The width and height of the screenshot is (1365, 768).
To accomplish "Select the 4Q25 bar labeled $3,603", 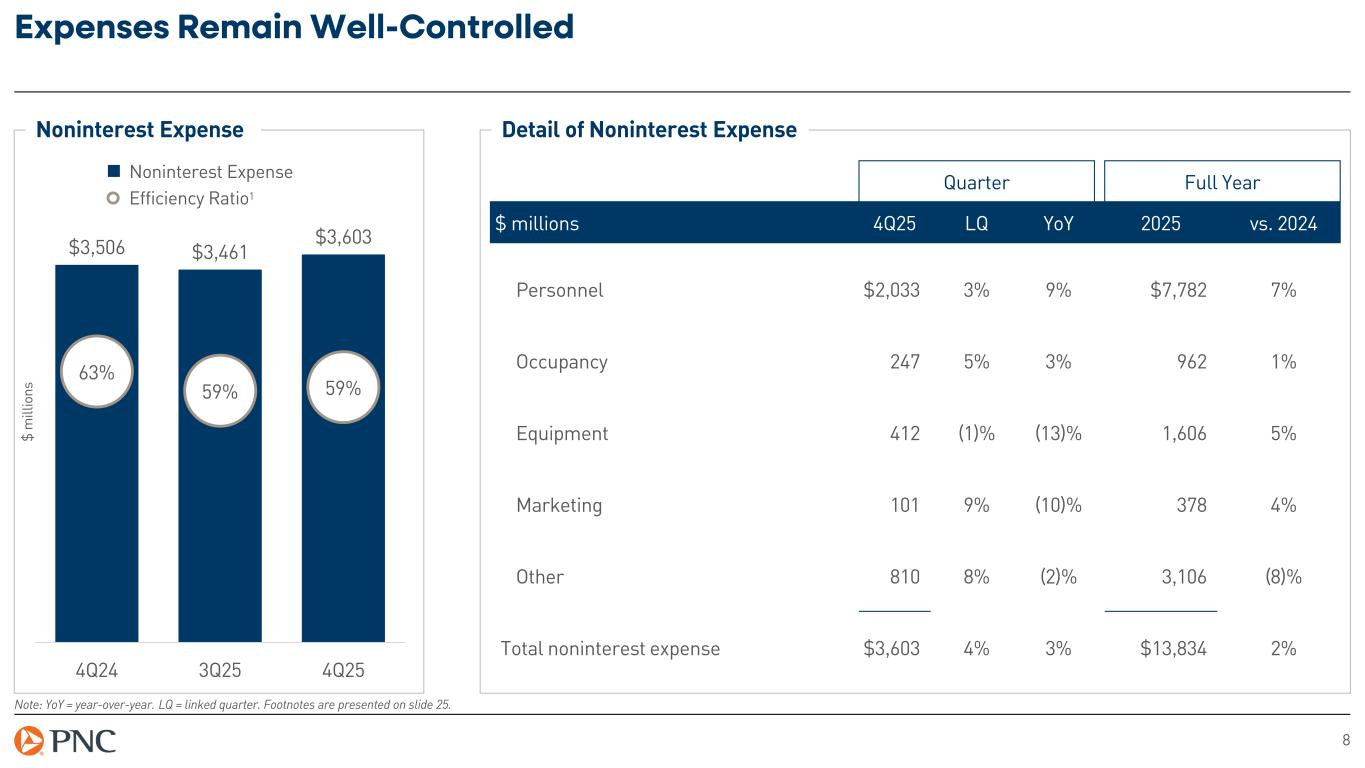I will coord(343,500).
